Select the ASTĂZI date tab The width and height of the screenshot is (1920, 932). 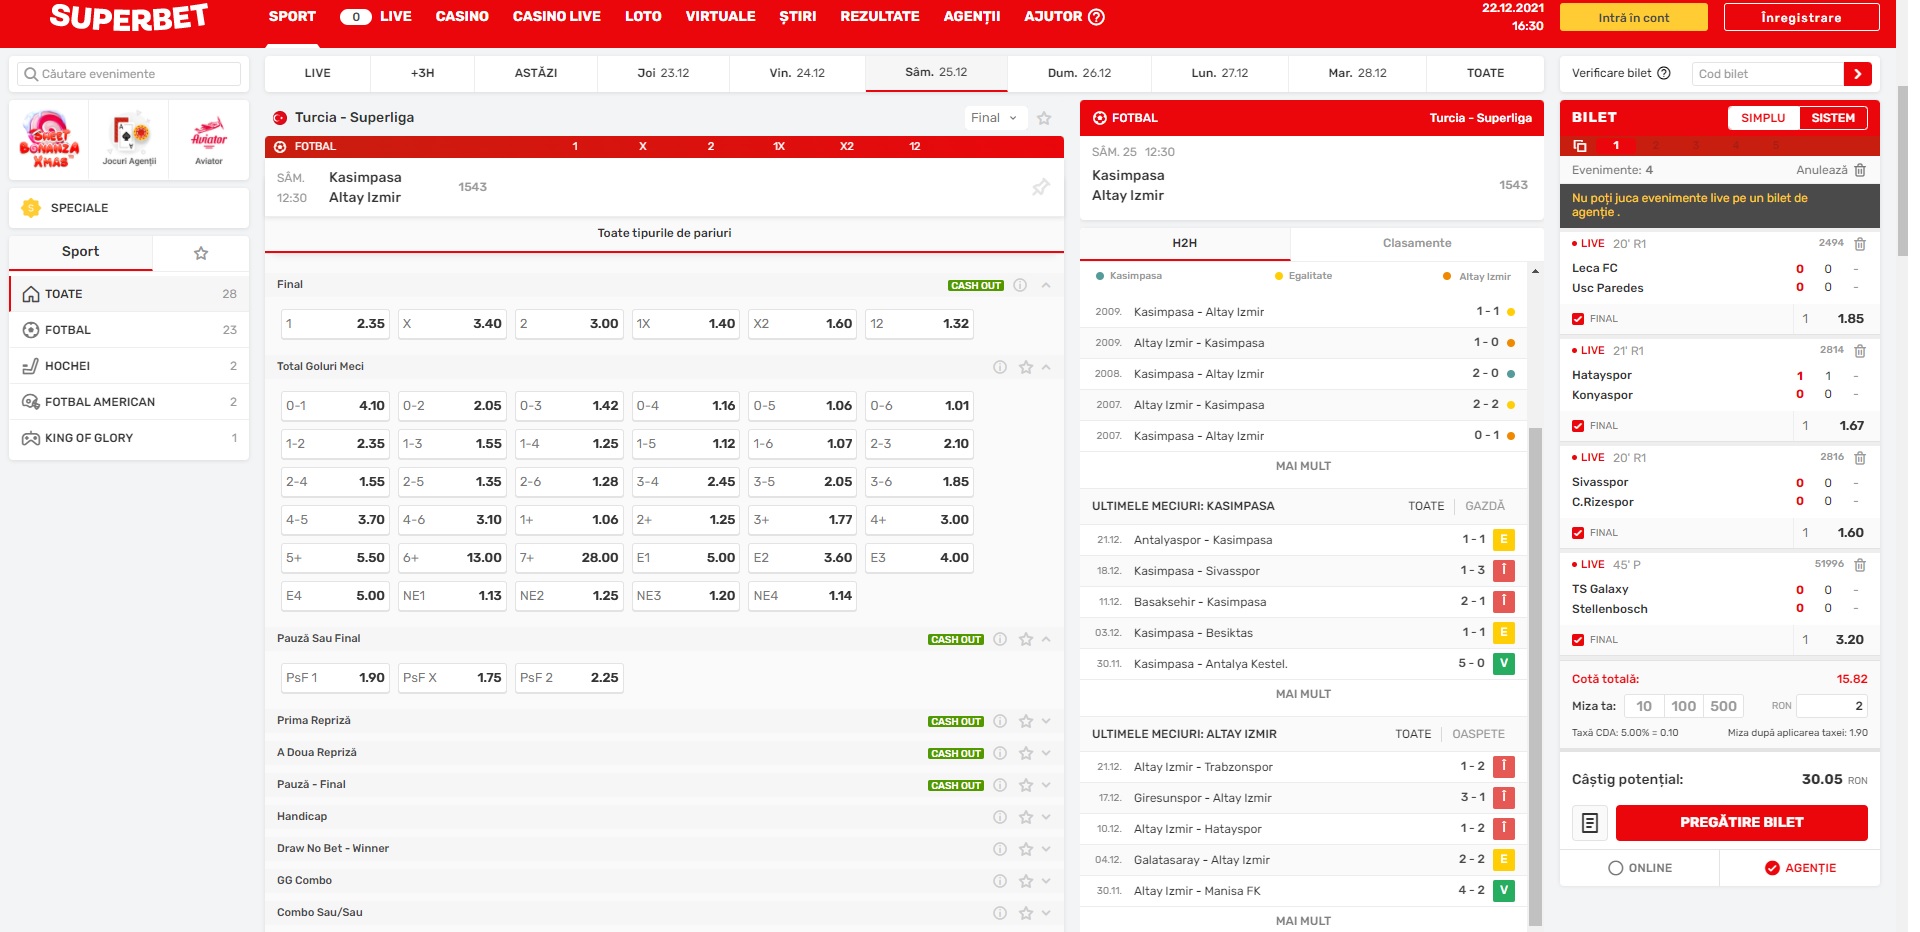(x=536, y=73)
